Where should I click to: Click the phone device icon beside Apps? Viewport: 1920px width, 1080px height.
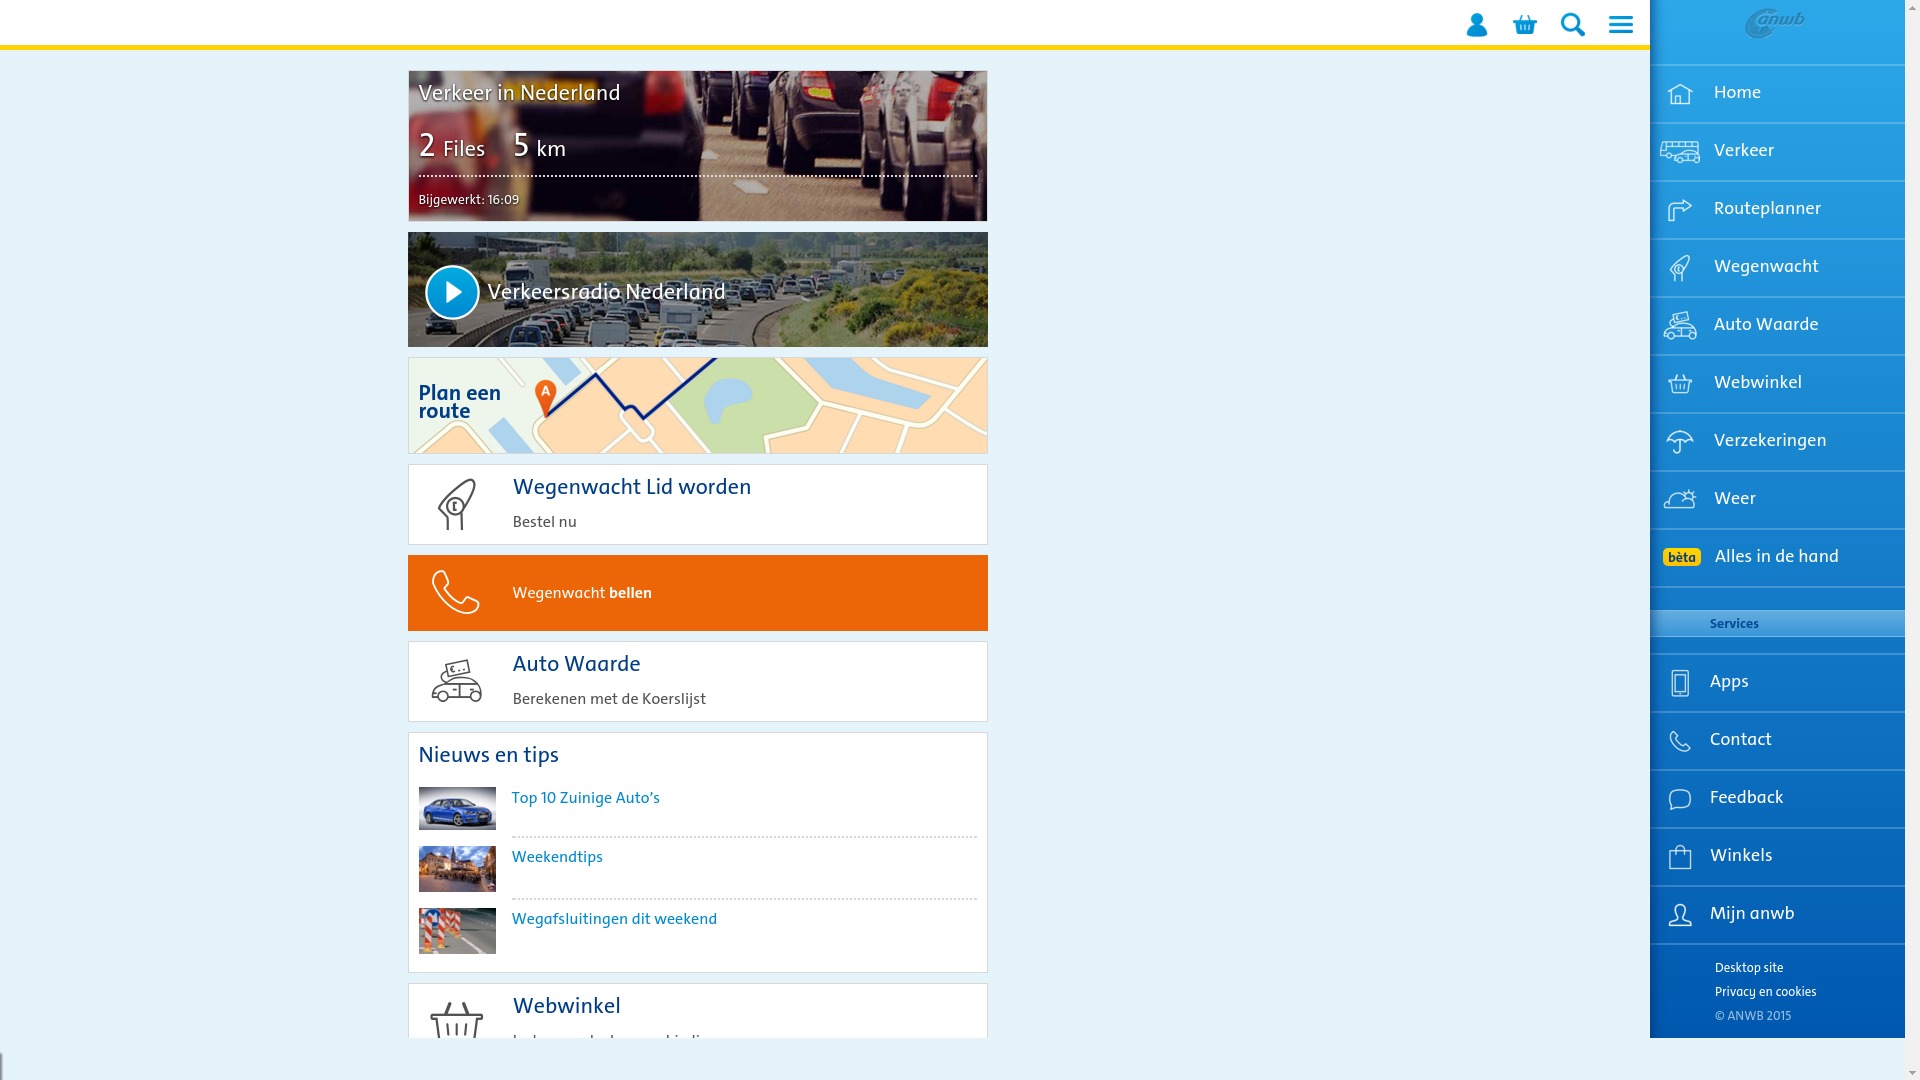pos(1680,683)
